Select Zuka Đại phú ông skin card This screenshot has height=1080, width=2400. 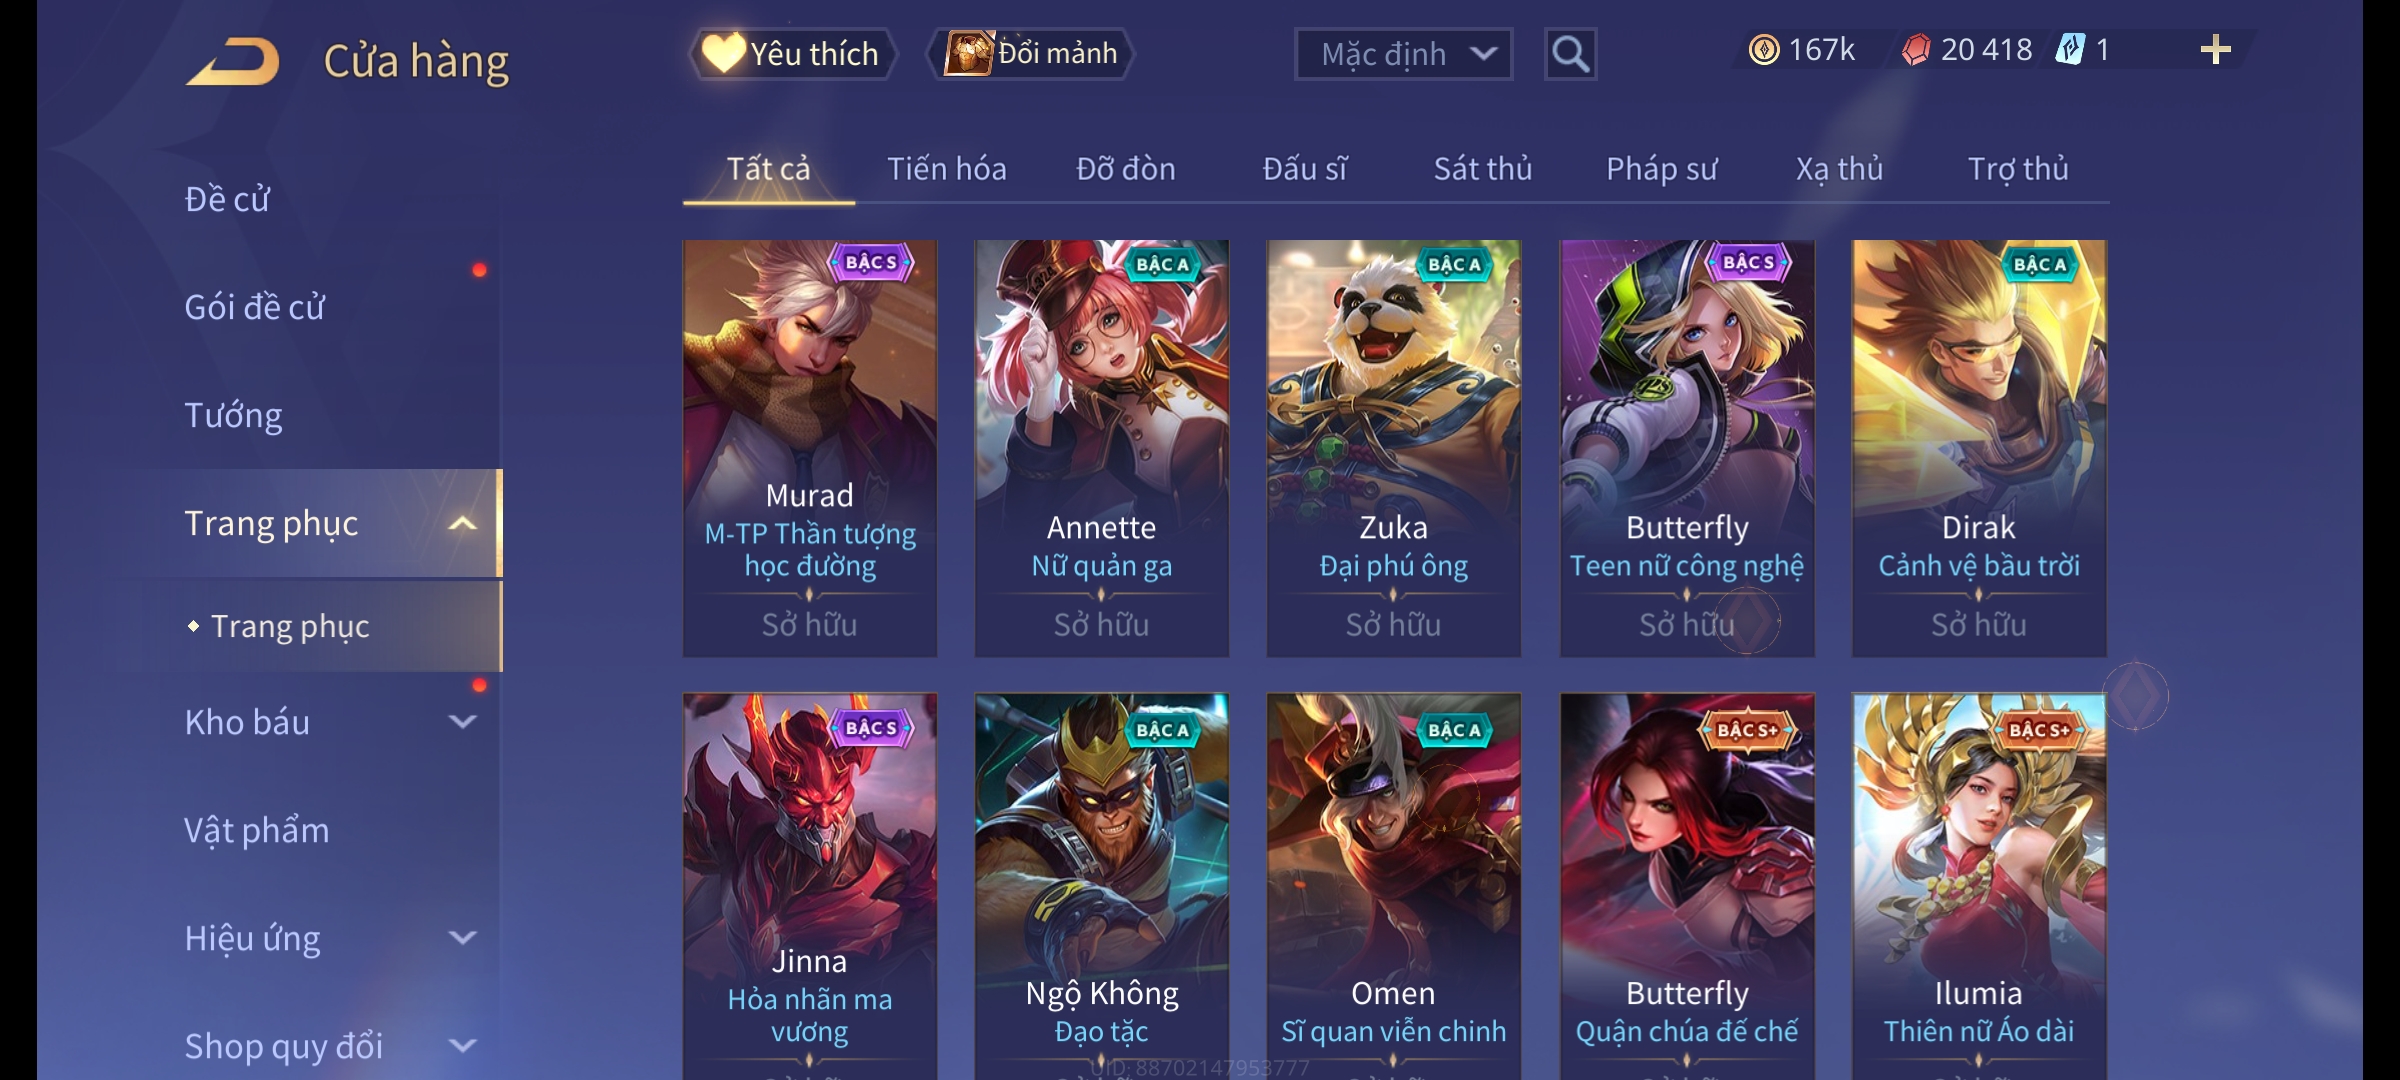click(x=1394, y=448)
